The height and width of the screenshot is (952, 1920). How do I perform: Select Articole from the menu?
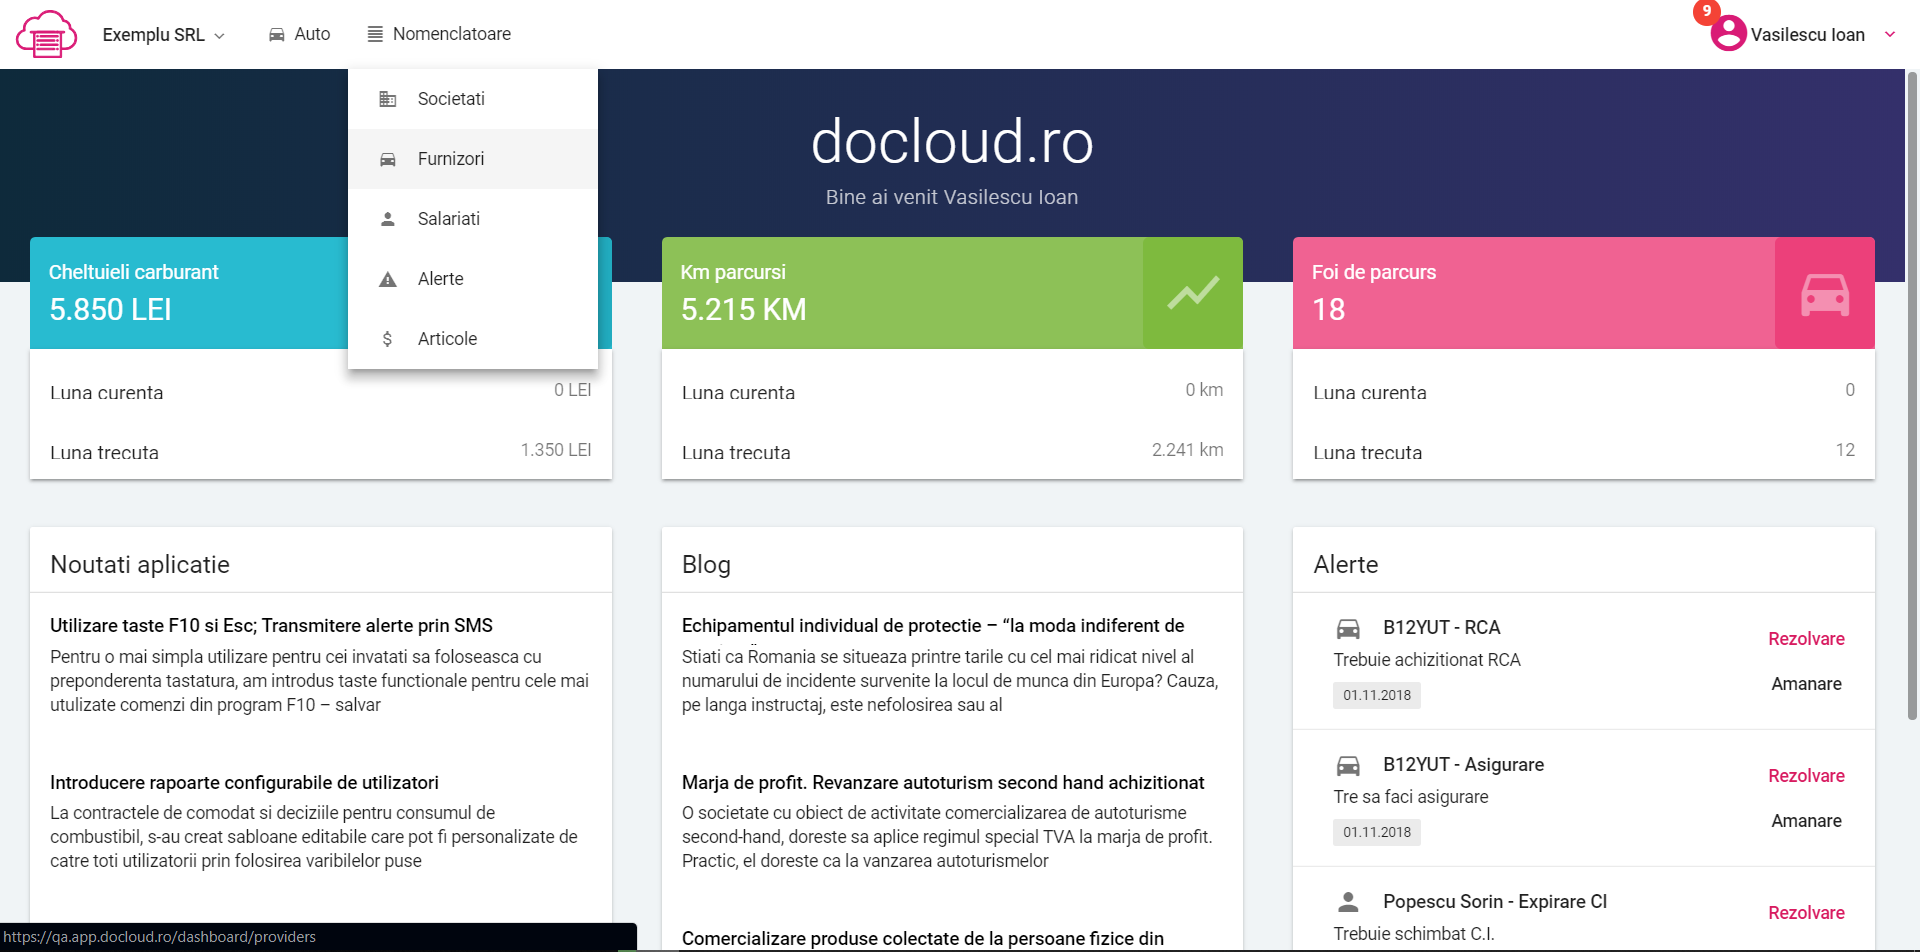(x=473, y=339)
